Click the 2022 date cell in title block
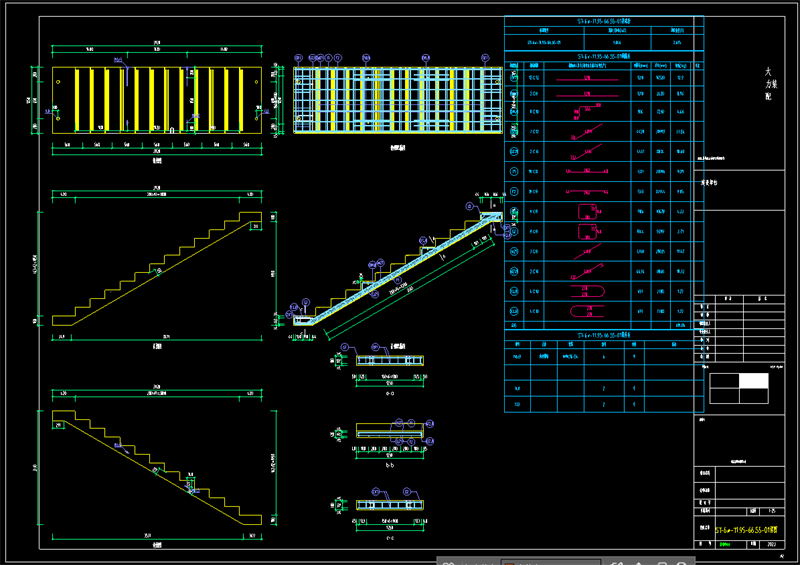The image size is (800, 565). tap(771, 544)
